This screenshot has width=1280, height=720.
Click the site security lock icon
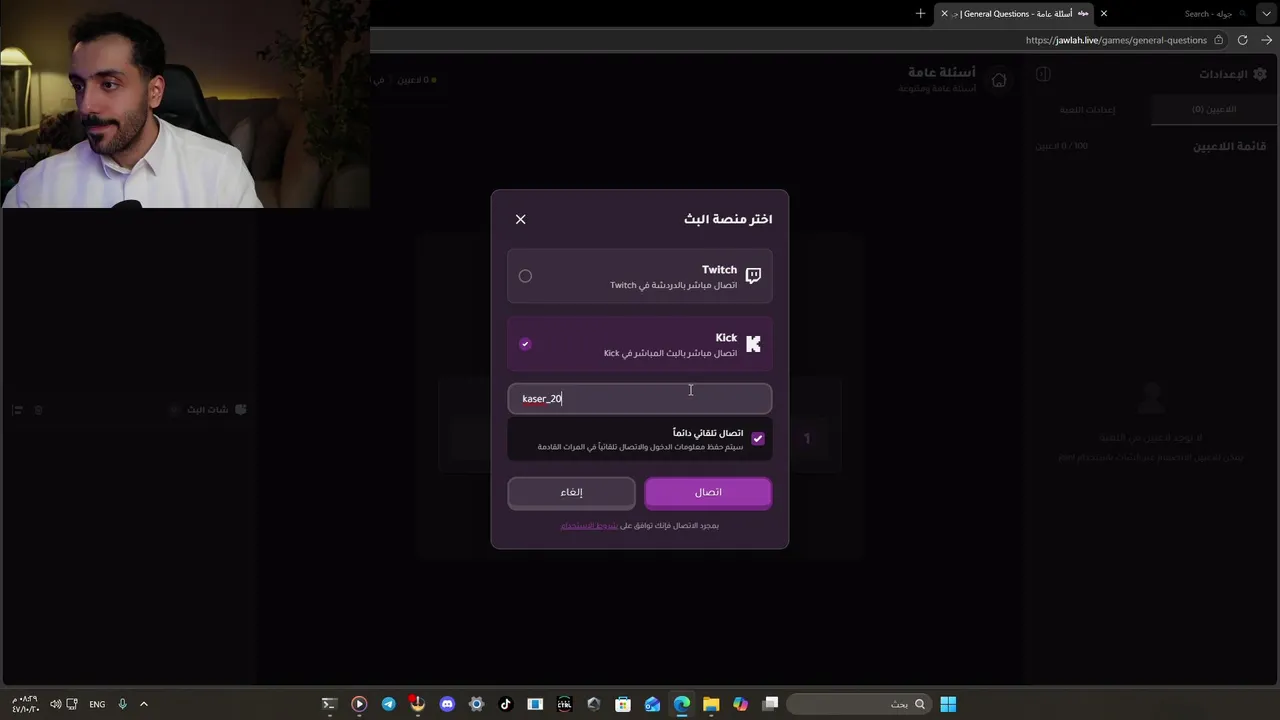point(1218,40)
